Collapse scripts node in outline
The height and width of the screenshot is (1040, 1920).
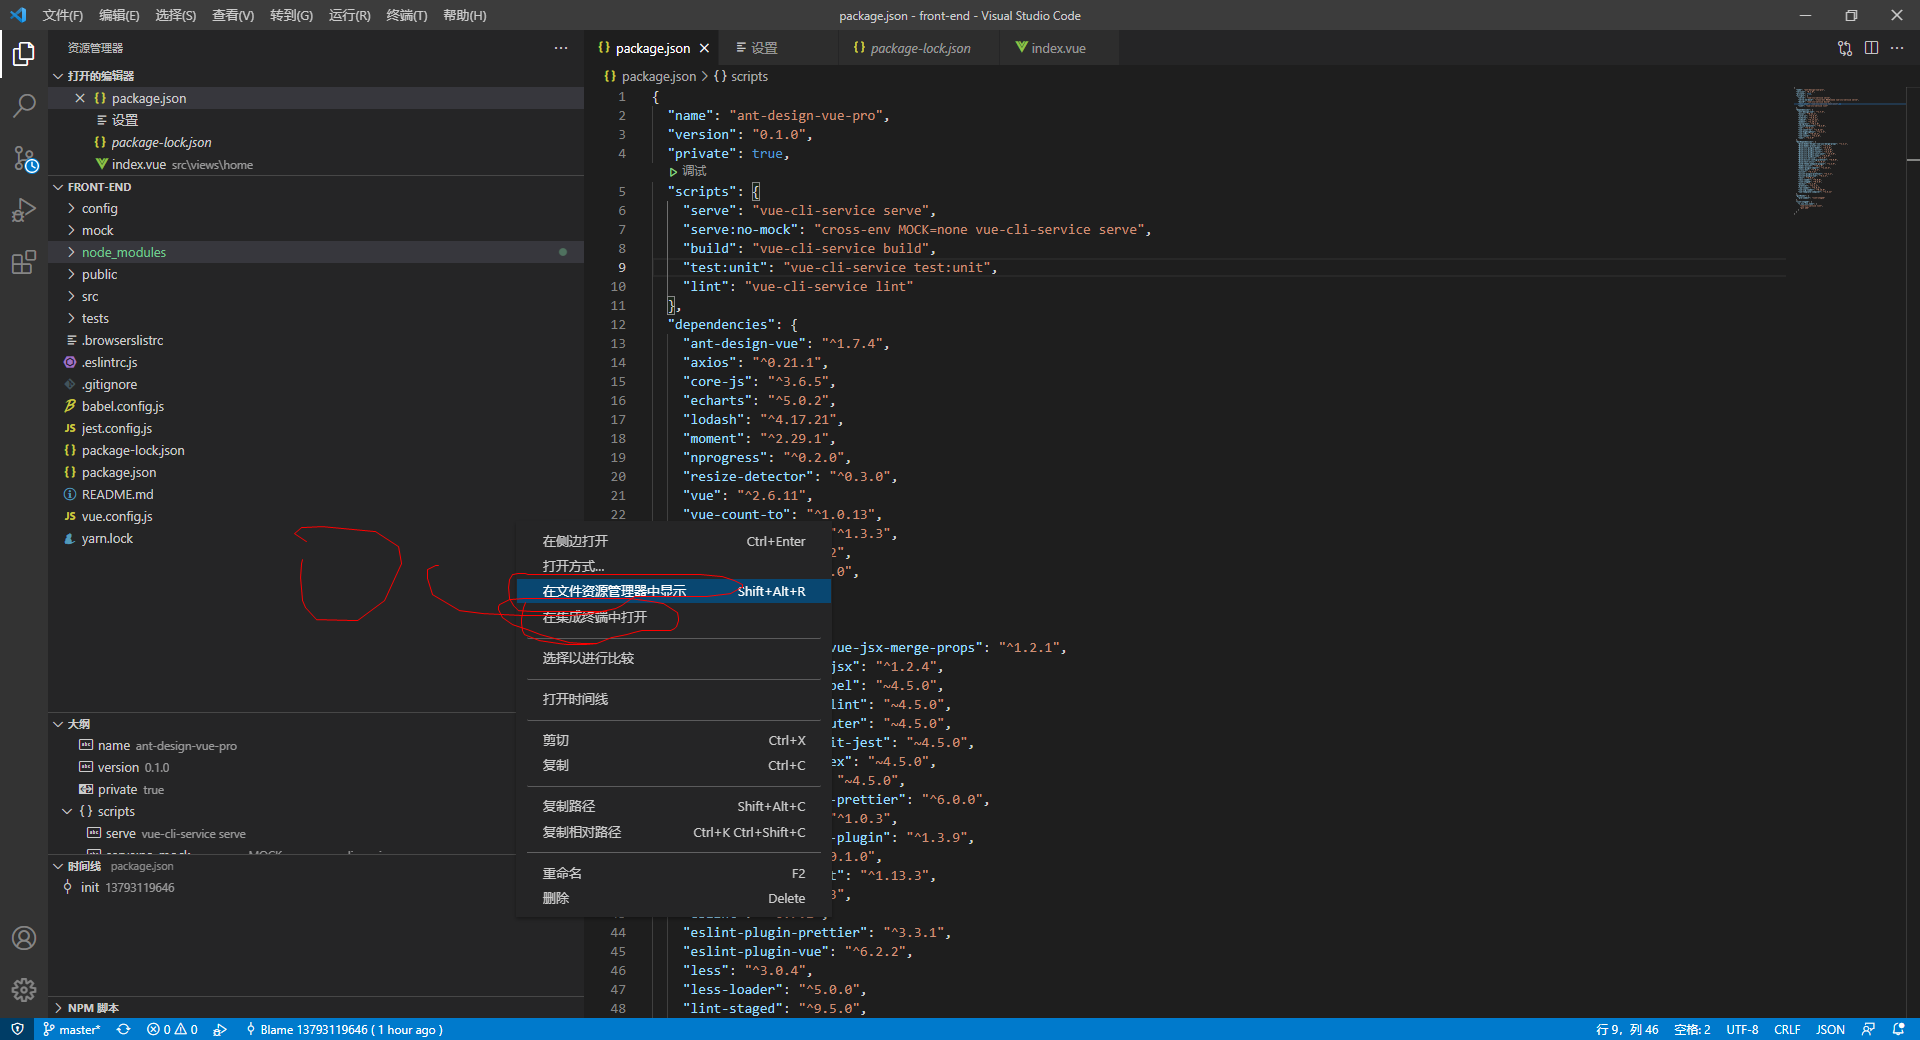coord(67,811)
